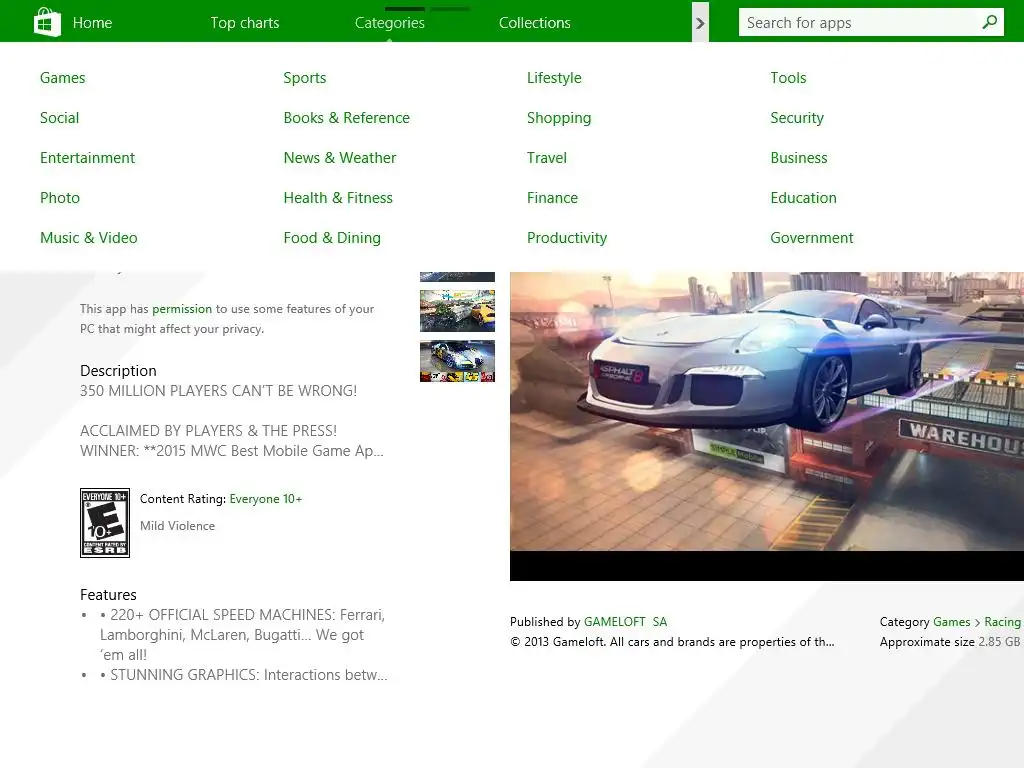Image resolution: width=1024 pixels, height=768 pixels.
Task: Browse the News & Weather category
Action: [x=340, y=157]
